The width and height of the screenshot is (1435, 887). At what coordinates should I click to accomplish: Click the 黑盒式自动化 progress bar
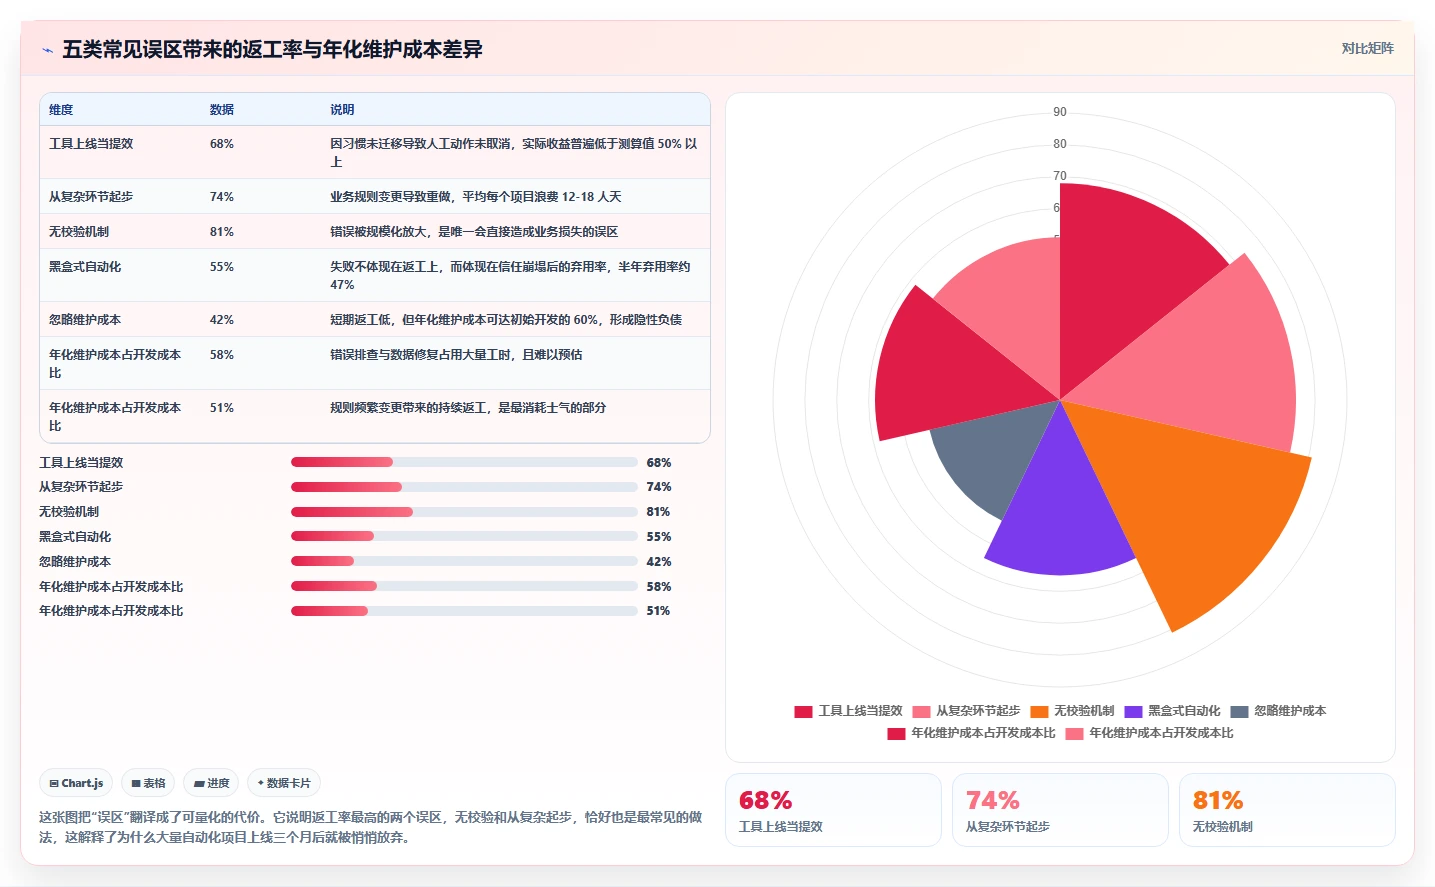tap(464, 537)
